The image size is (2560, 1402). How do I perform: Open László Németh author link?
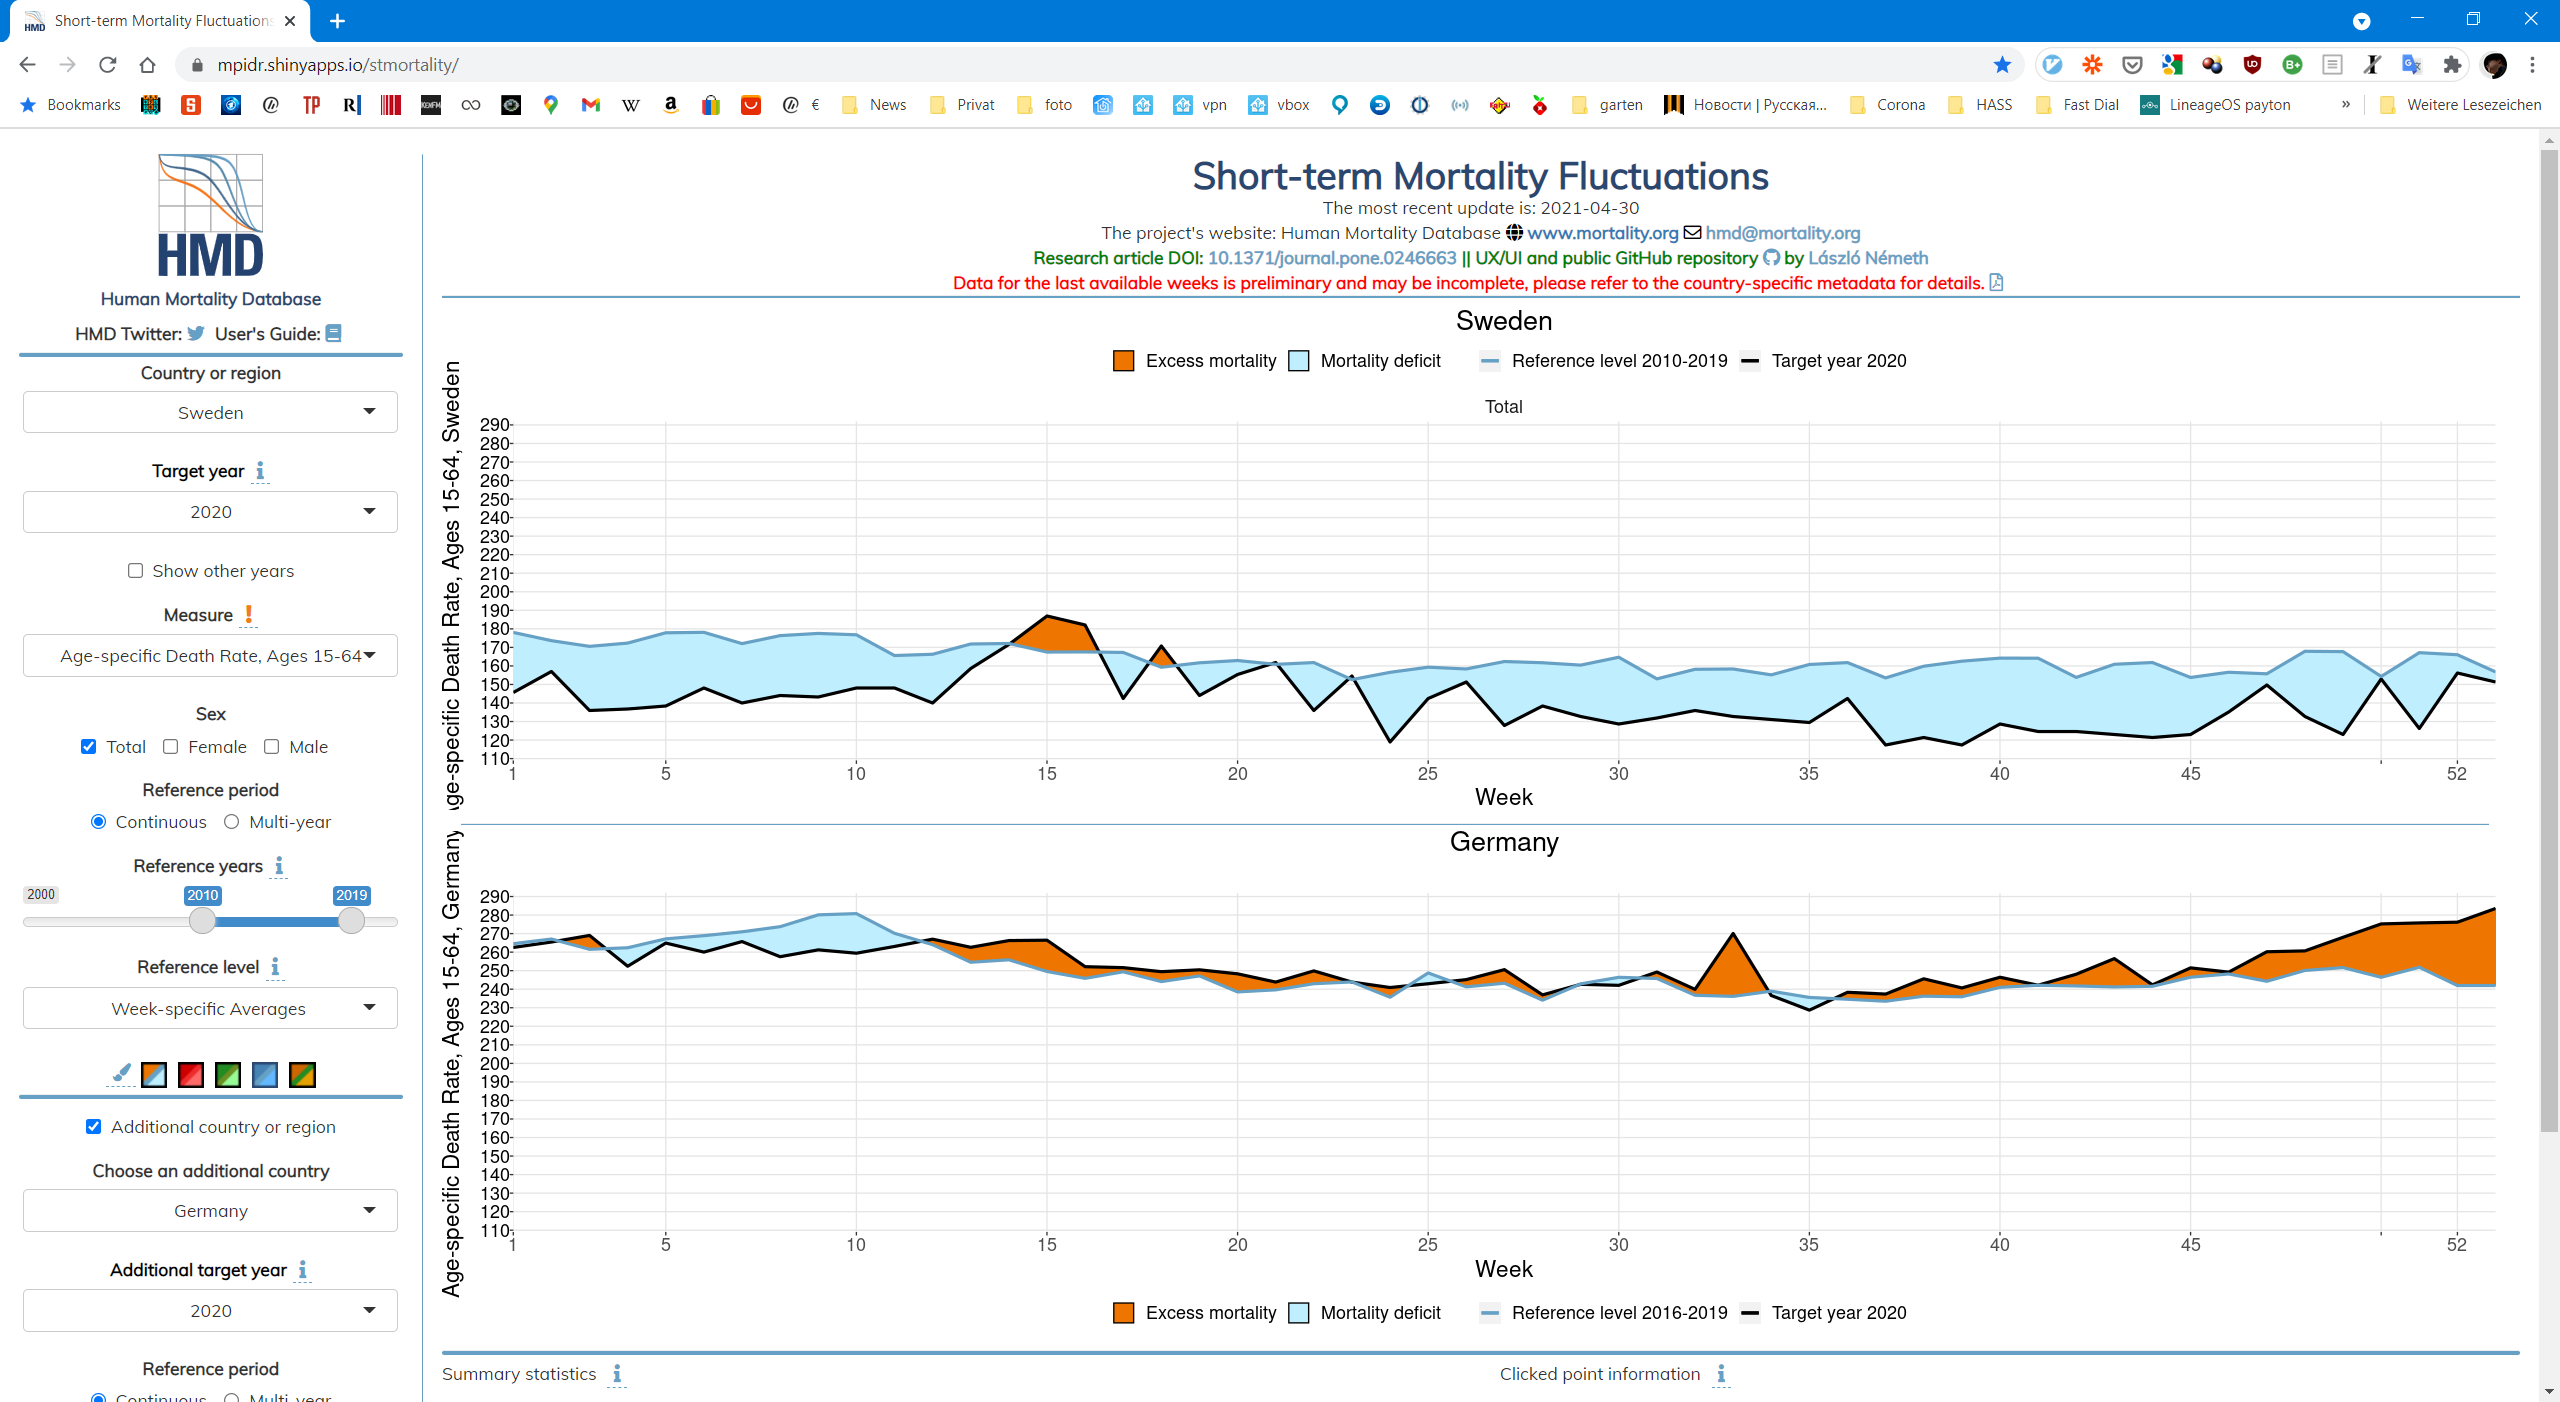click(1868, 258)
